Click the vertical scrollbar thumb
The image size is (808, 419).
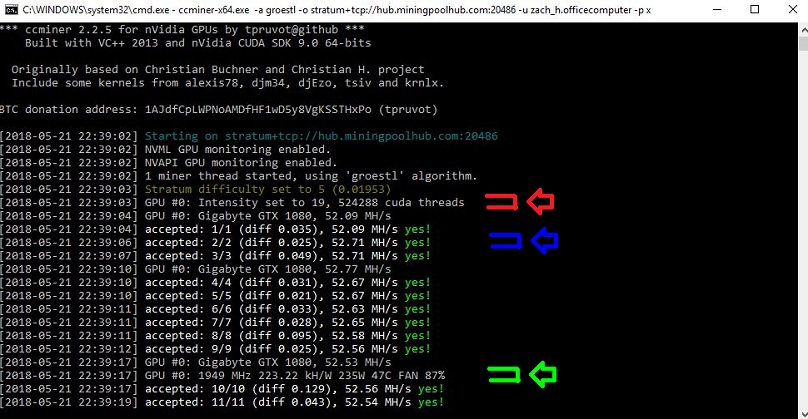pos(803,44)
